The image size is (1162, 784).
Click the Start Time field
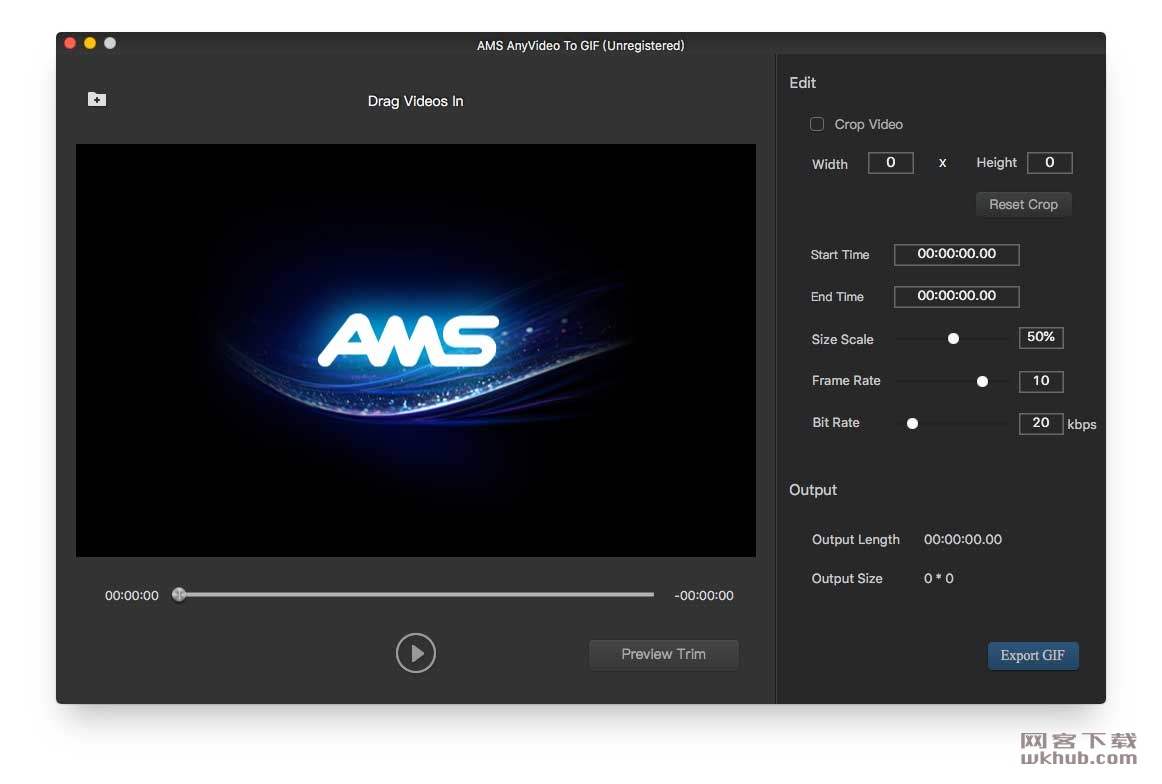pos(957,254)
